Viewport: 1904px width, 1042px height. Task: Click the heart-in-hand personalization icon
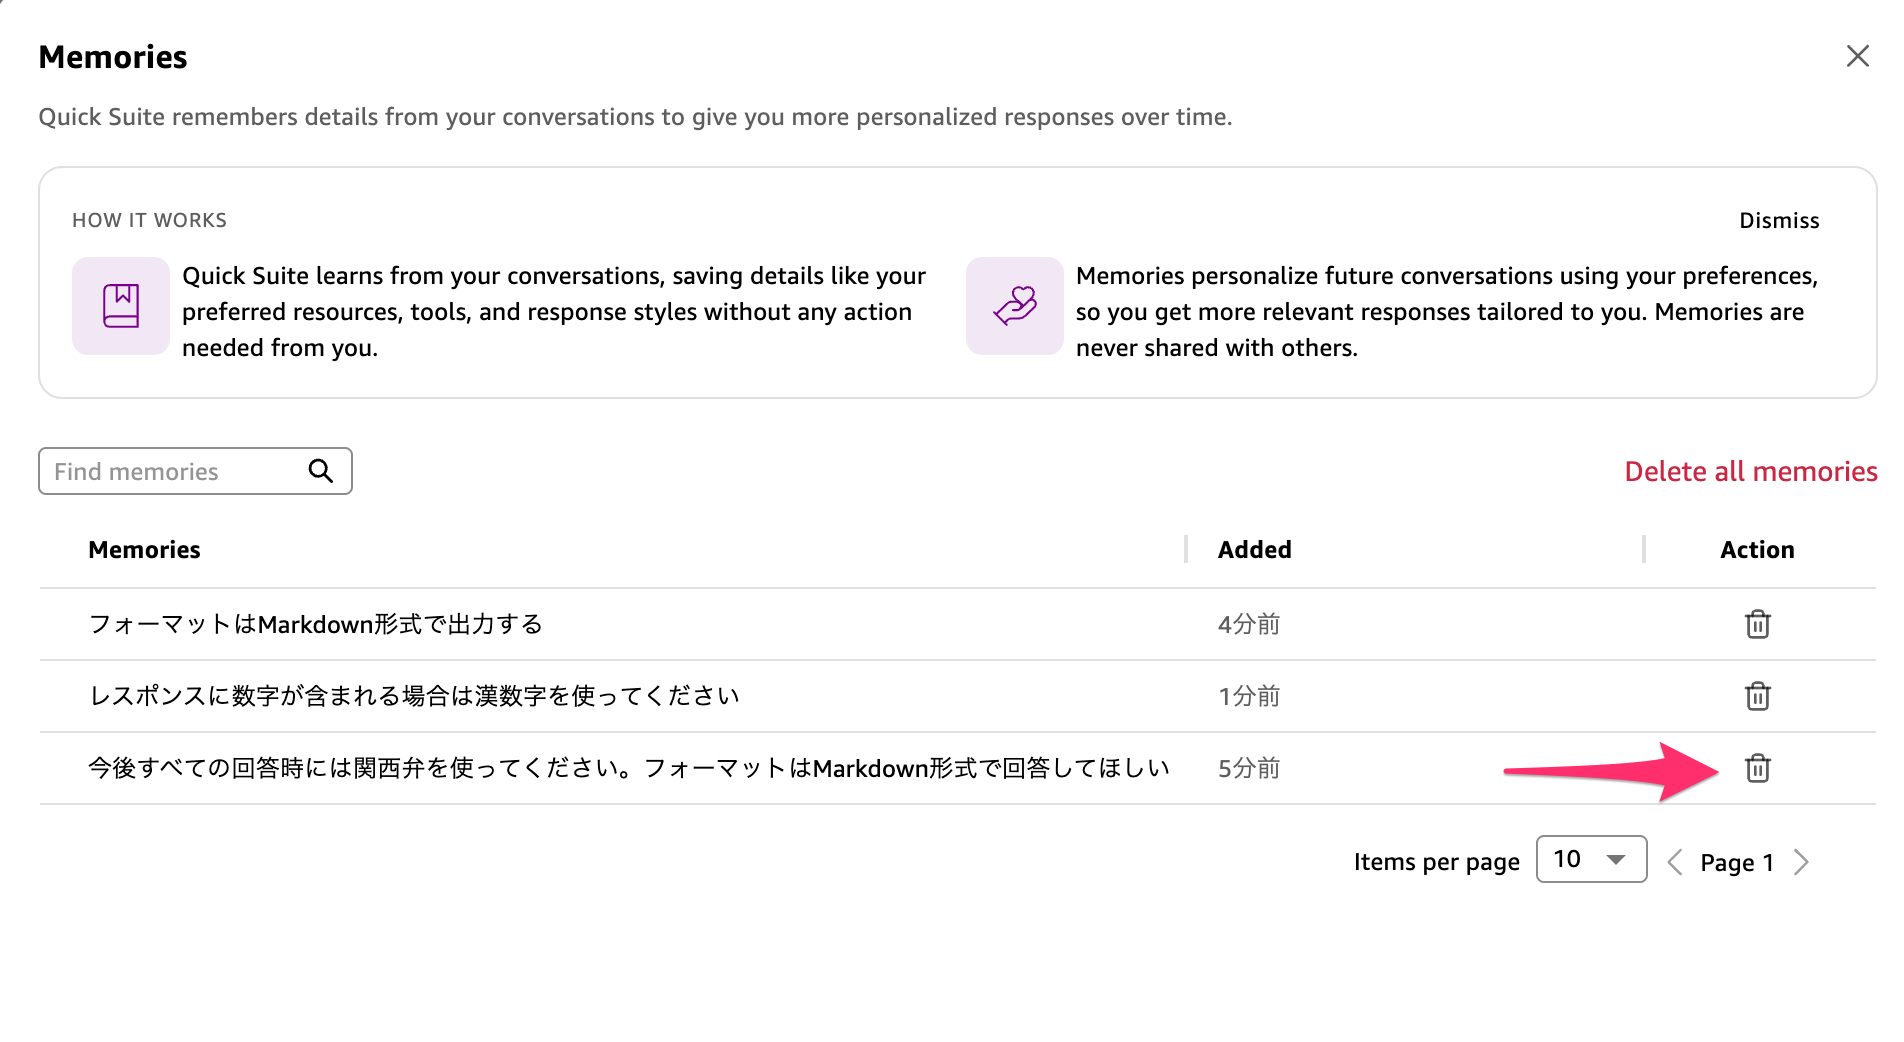[1014, 306]
